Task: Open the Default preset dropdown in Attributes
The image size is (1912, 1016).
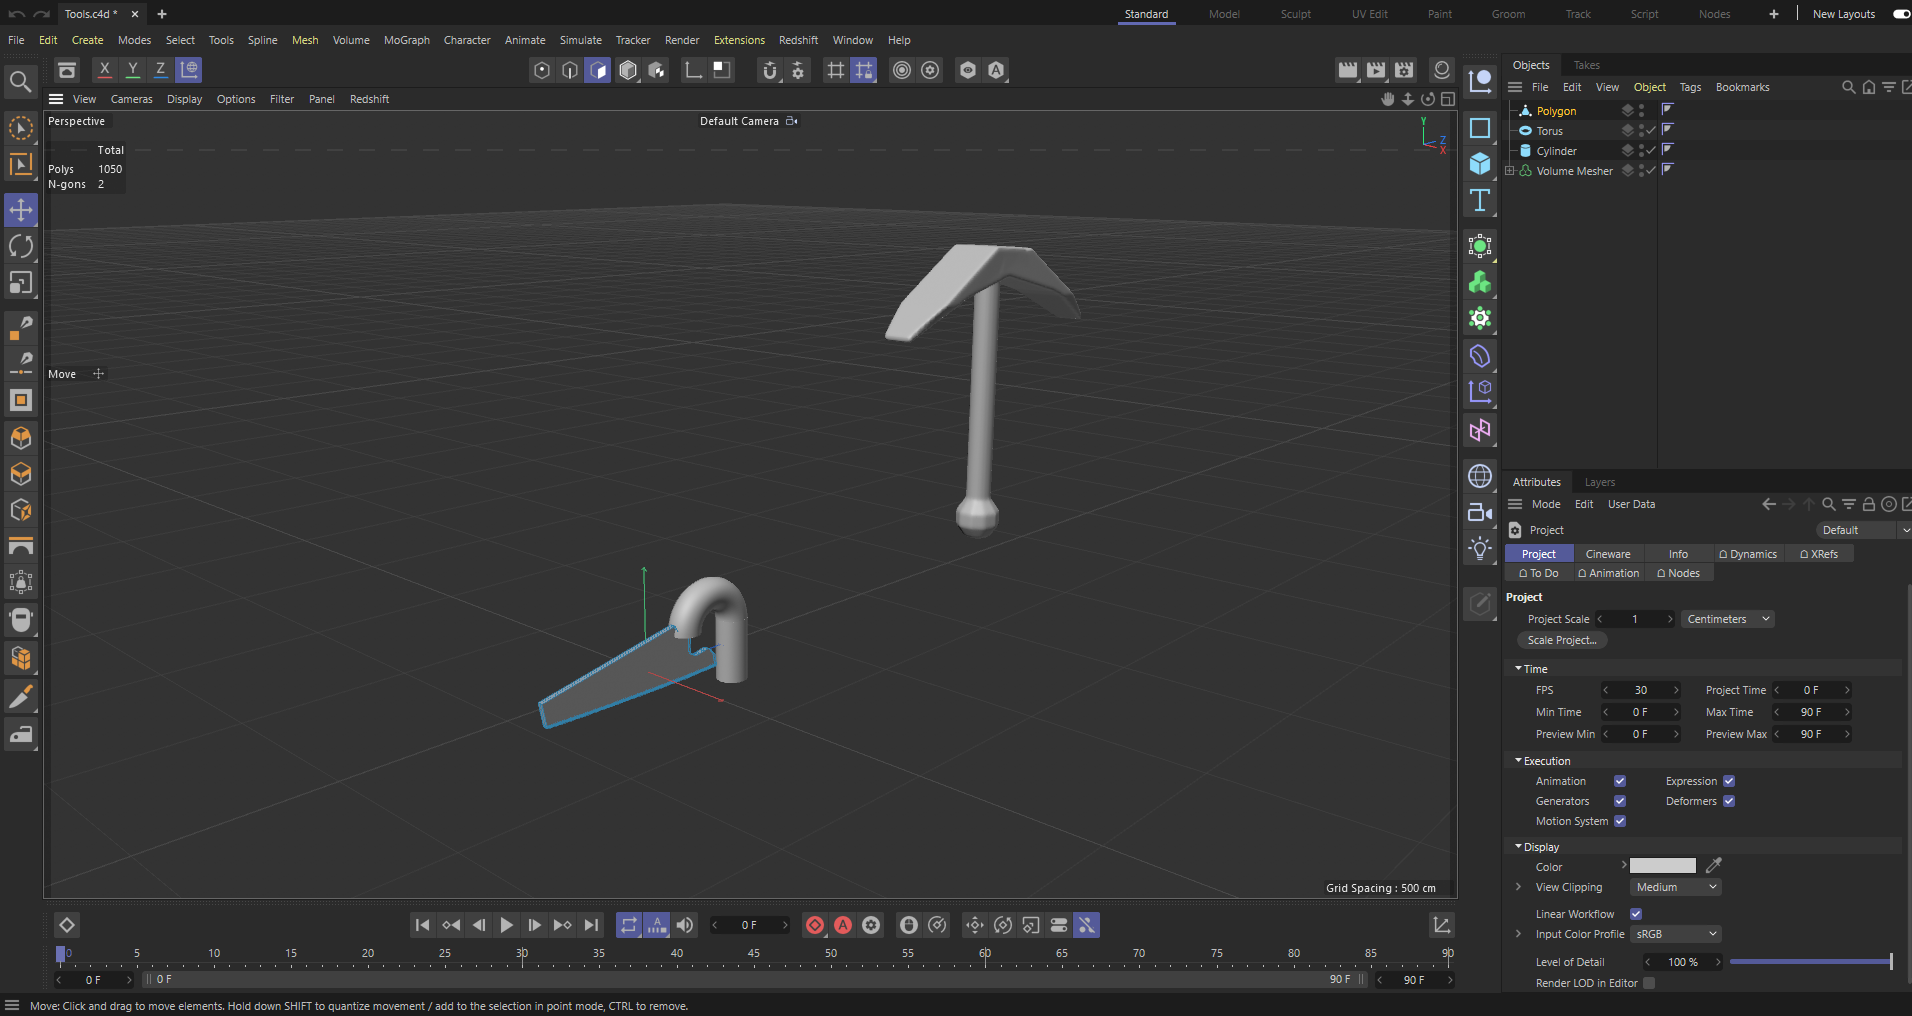Action: [1863, 530]
